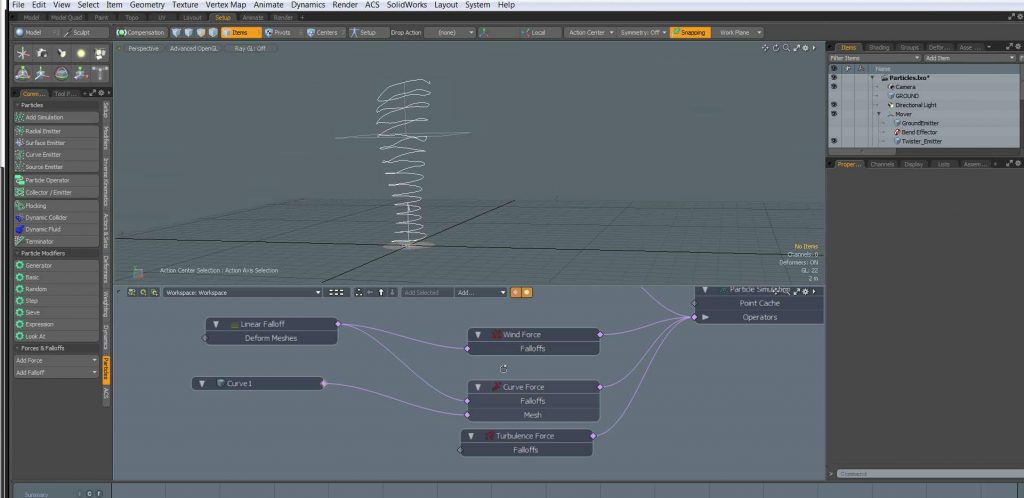Screen dimensions: 1024x498
Task: Toggle visibility eye of Directional Light
Action: (x=833, y=104)
